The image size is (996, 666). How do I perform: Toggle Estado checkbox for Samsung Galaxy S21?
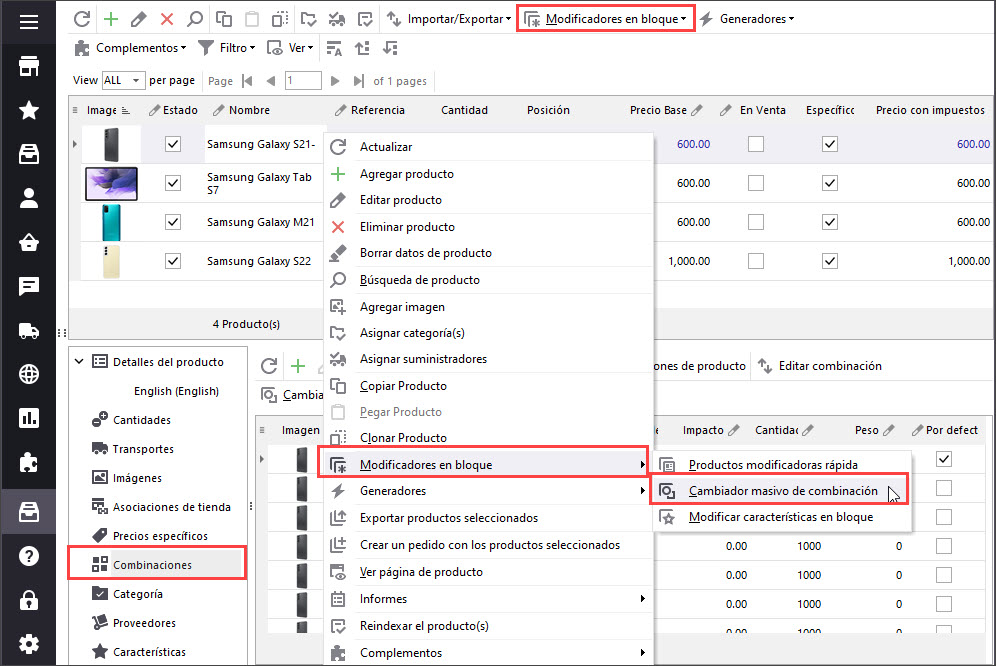[x=173, y=144]
